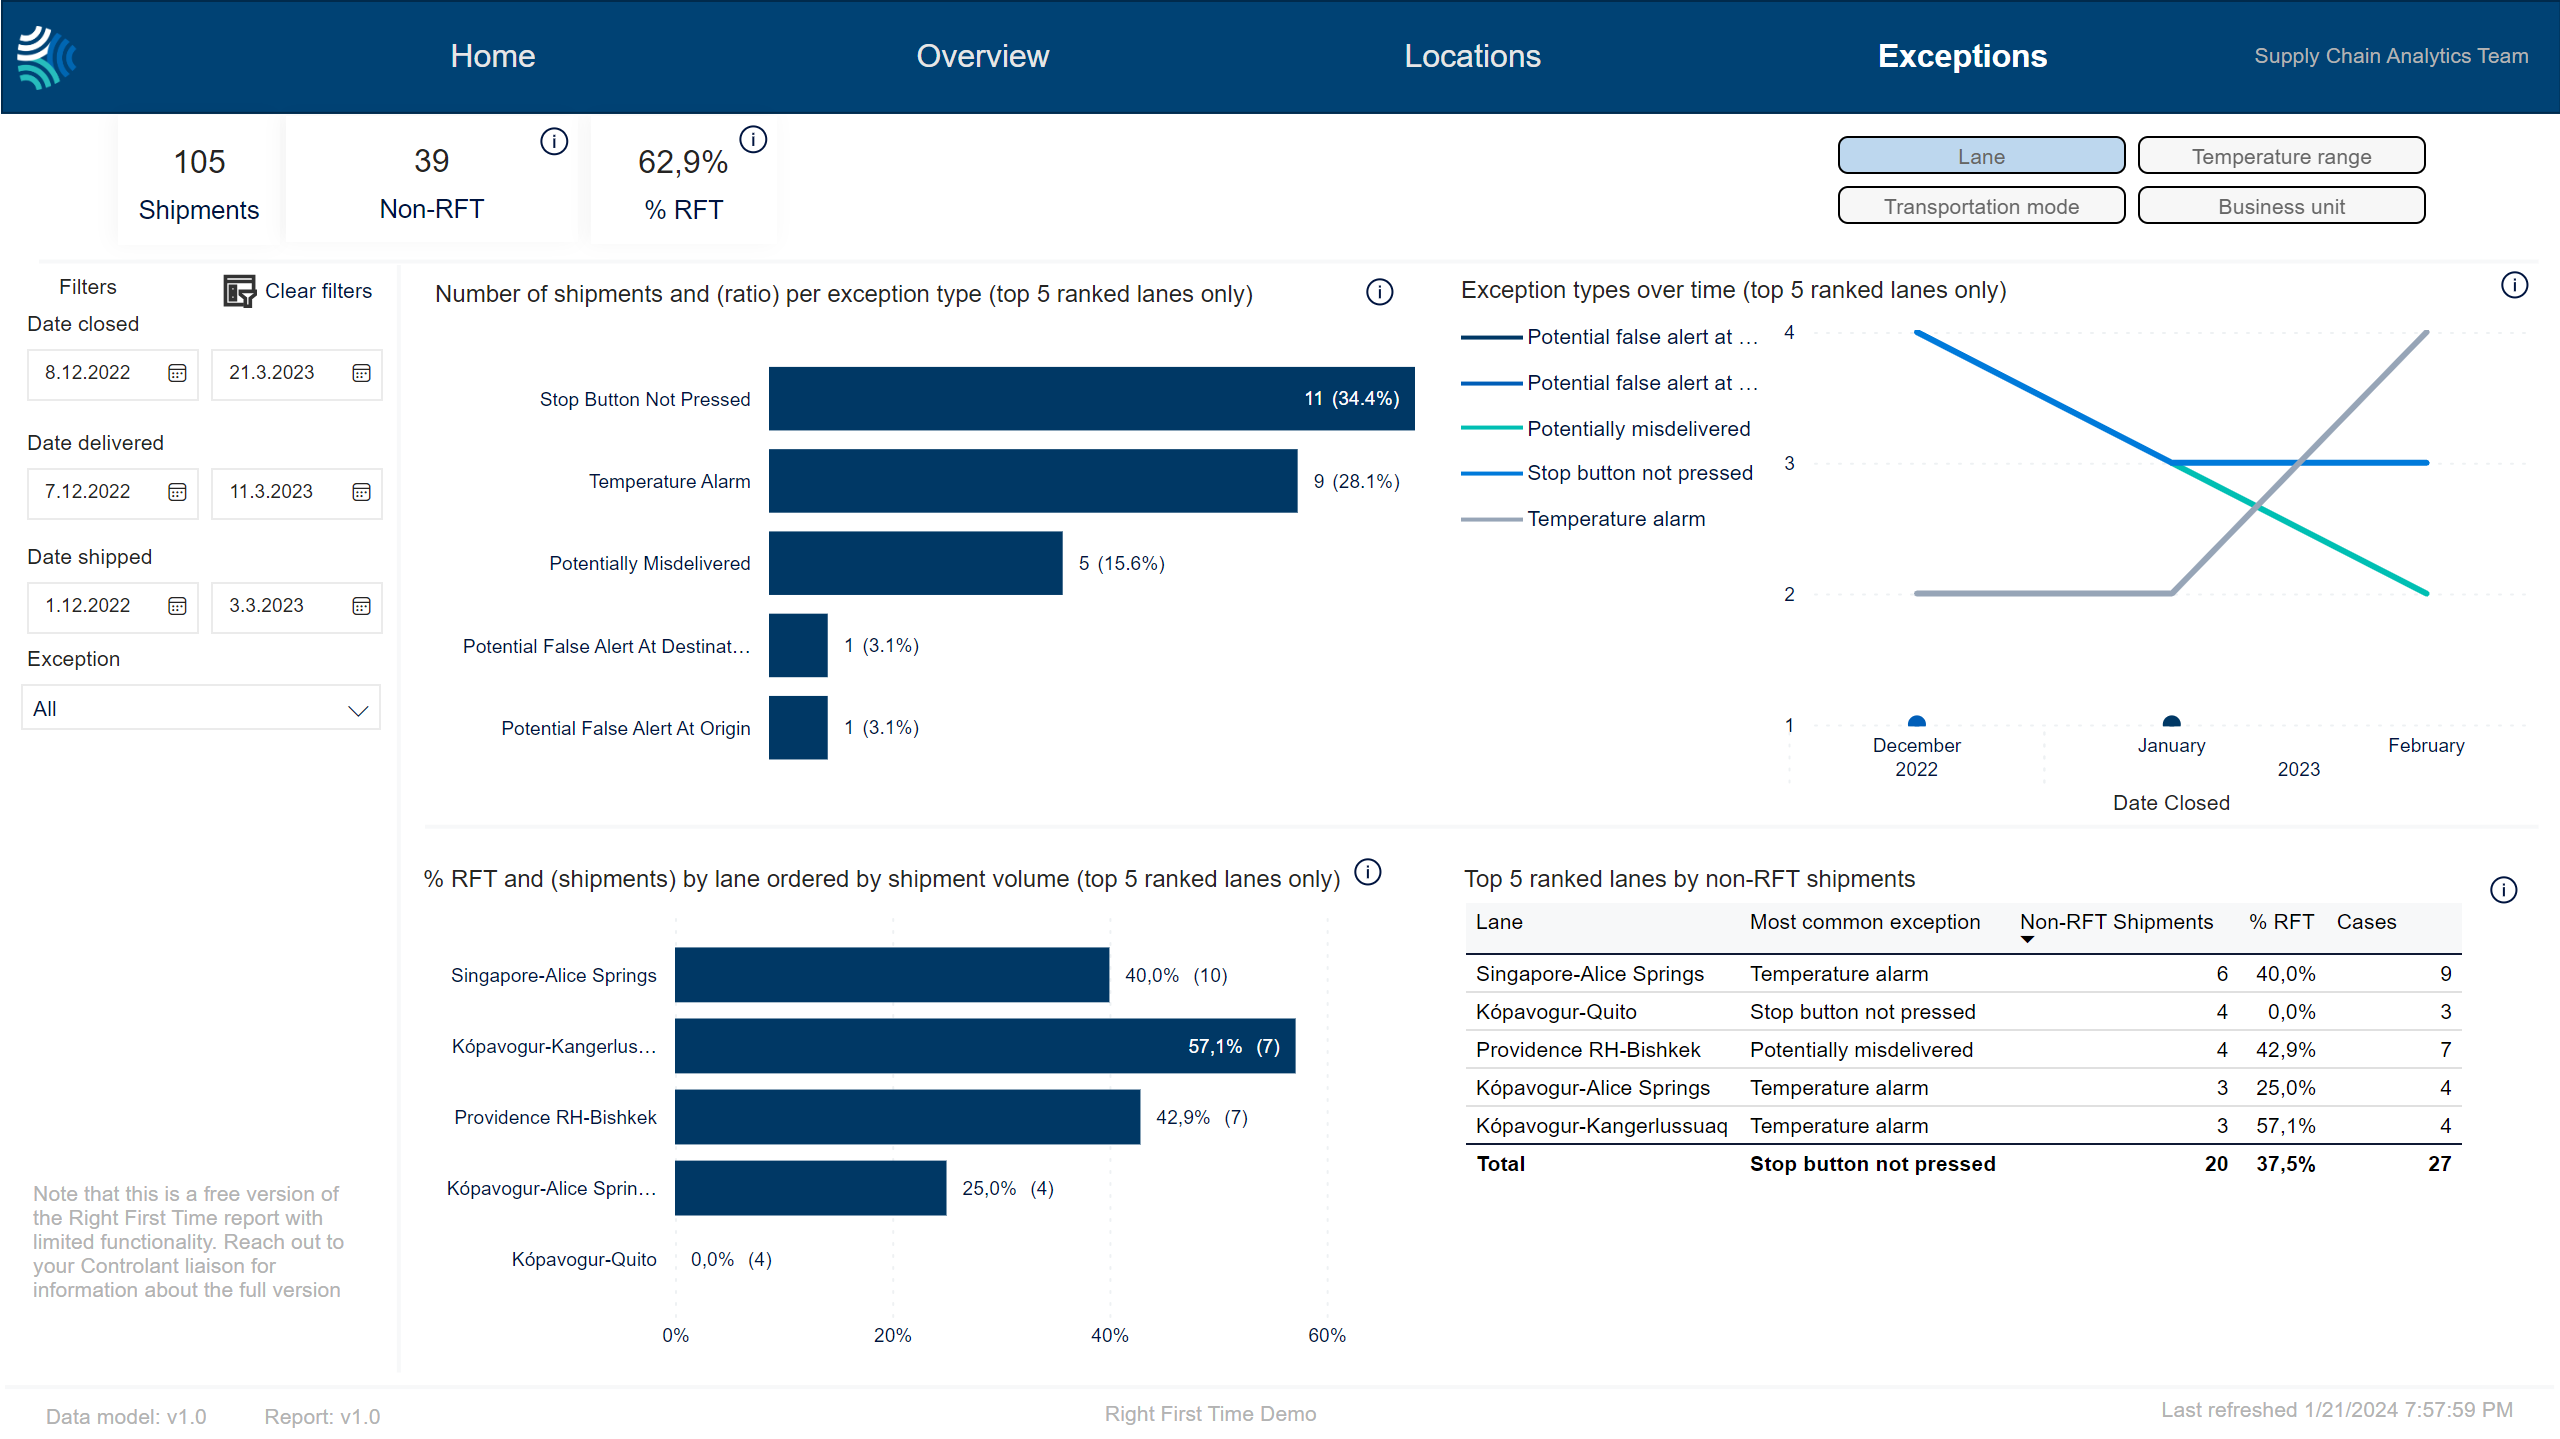Click Potentially misdelivered legend entry
The height and width of the screenshot is (1439, 2560).
point(1607,429)
